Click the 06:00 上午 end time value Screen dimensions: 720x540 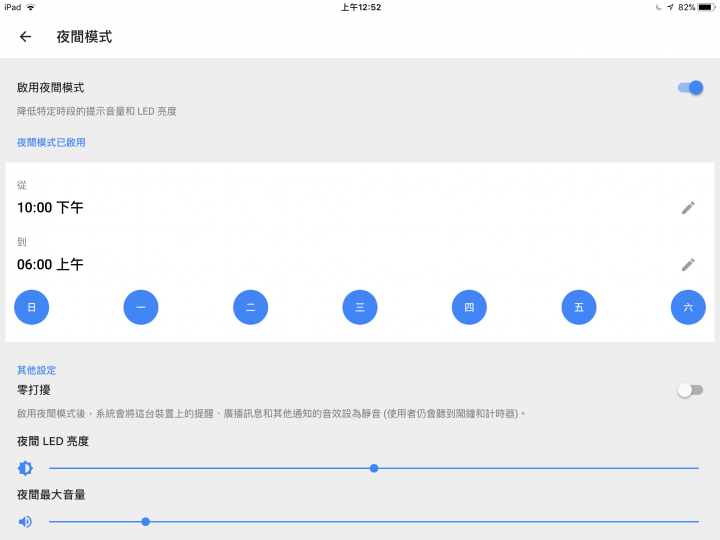point(50,264)
